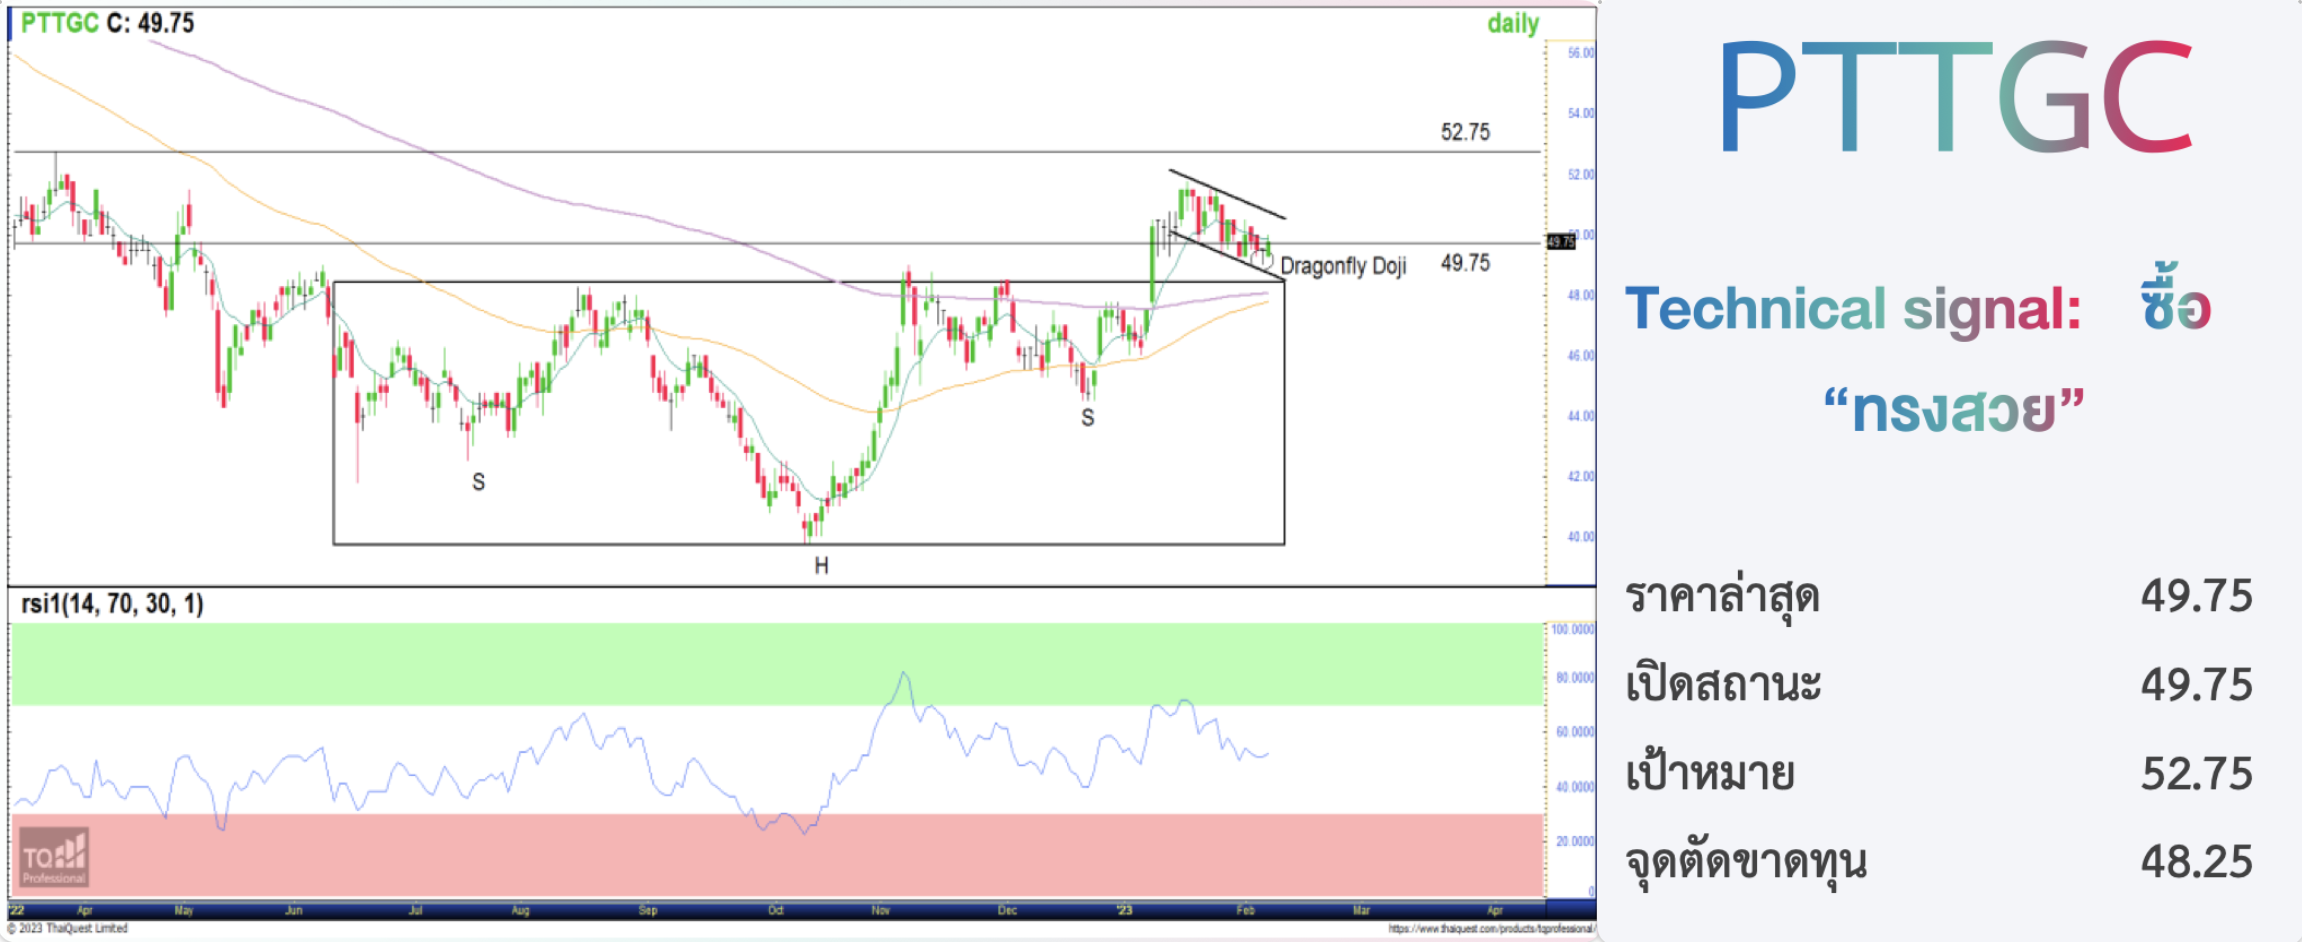Click the Jun marker on the time axis
This screenshot has width=2302, height=942.
293,910
